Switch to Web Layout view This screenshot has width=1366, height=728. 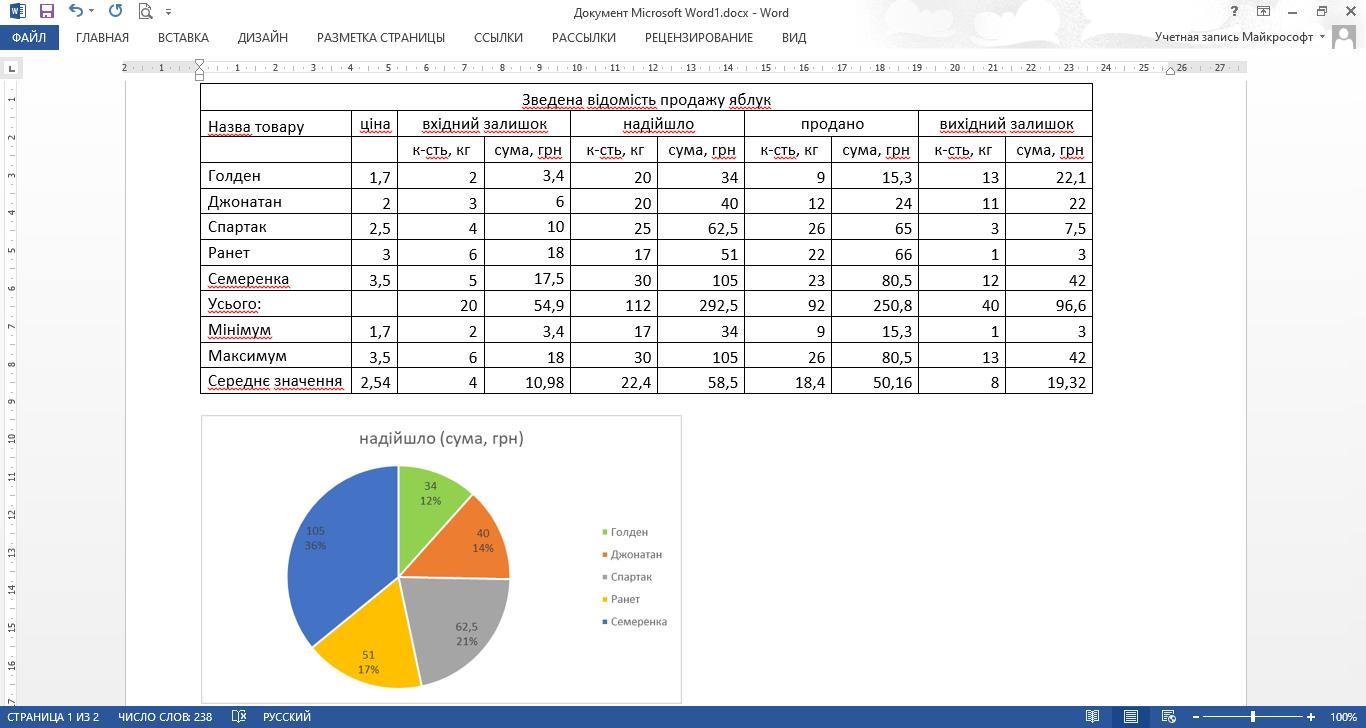[x=1168, y=717]
